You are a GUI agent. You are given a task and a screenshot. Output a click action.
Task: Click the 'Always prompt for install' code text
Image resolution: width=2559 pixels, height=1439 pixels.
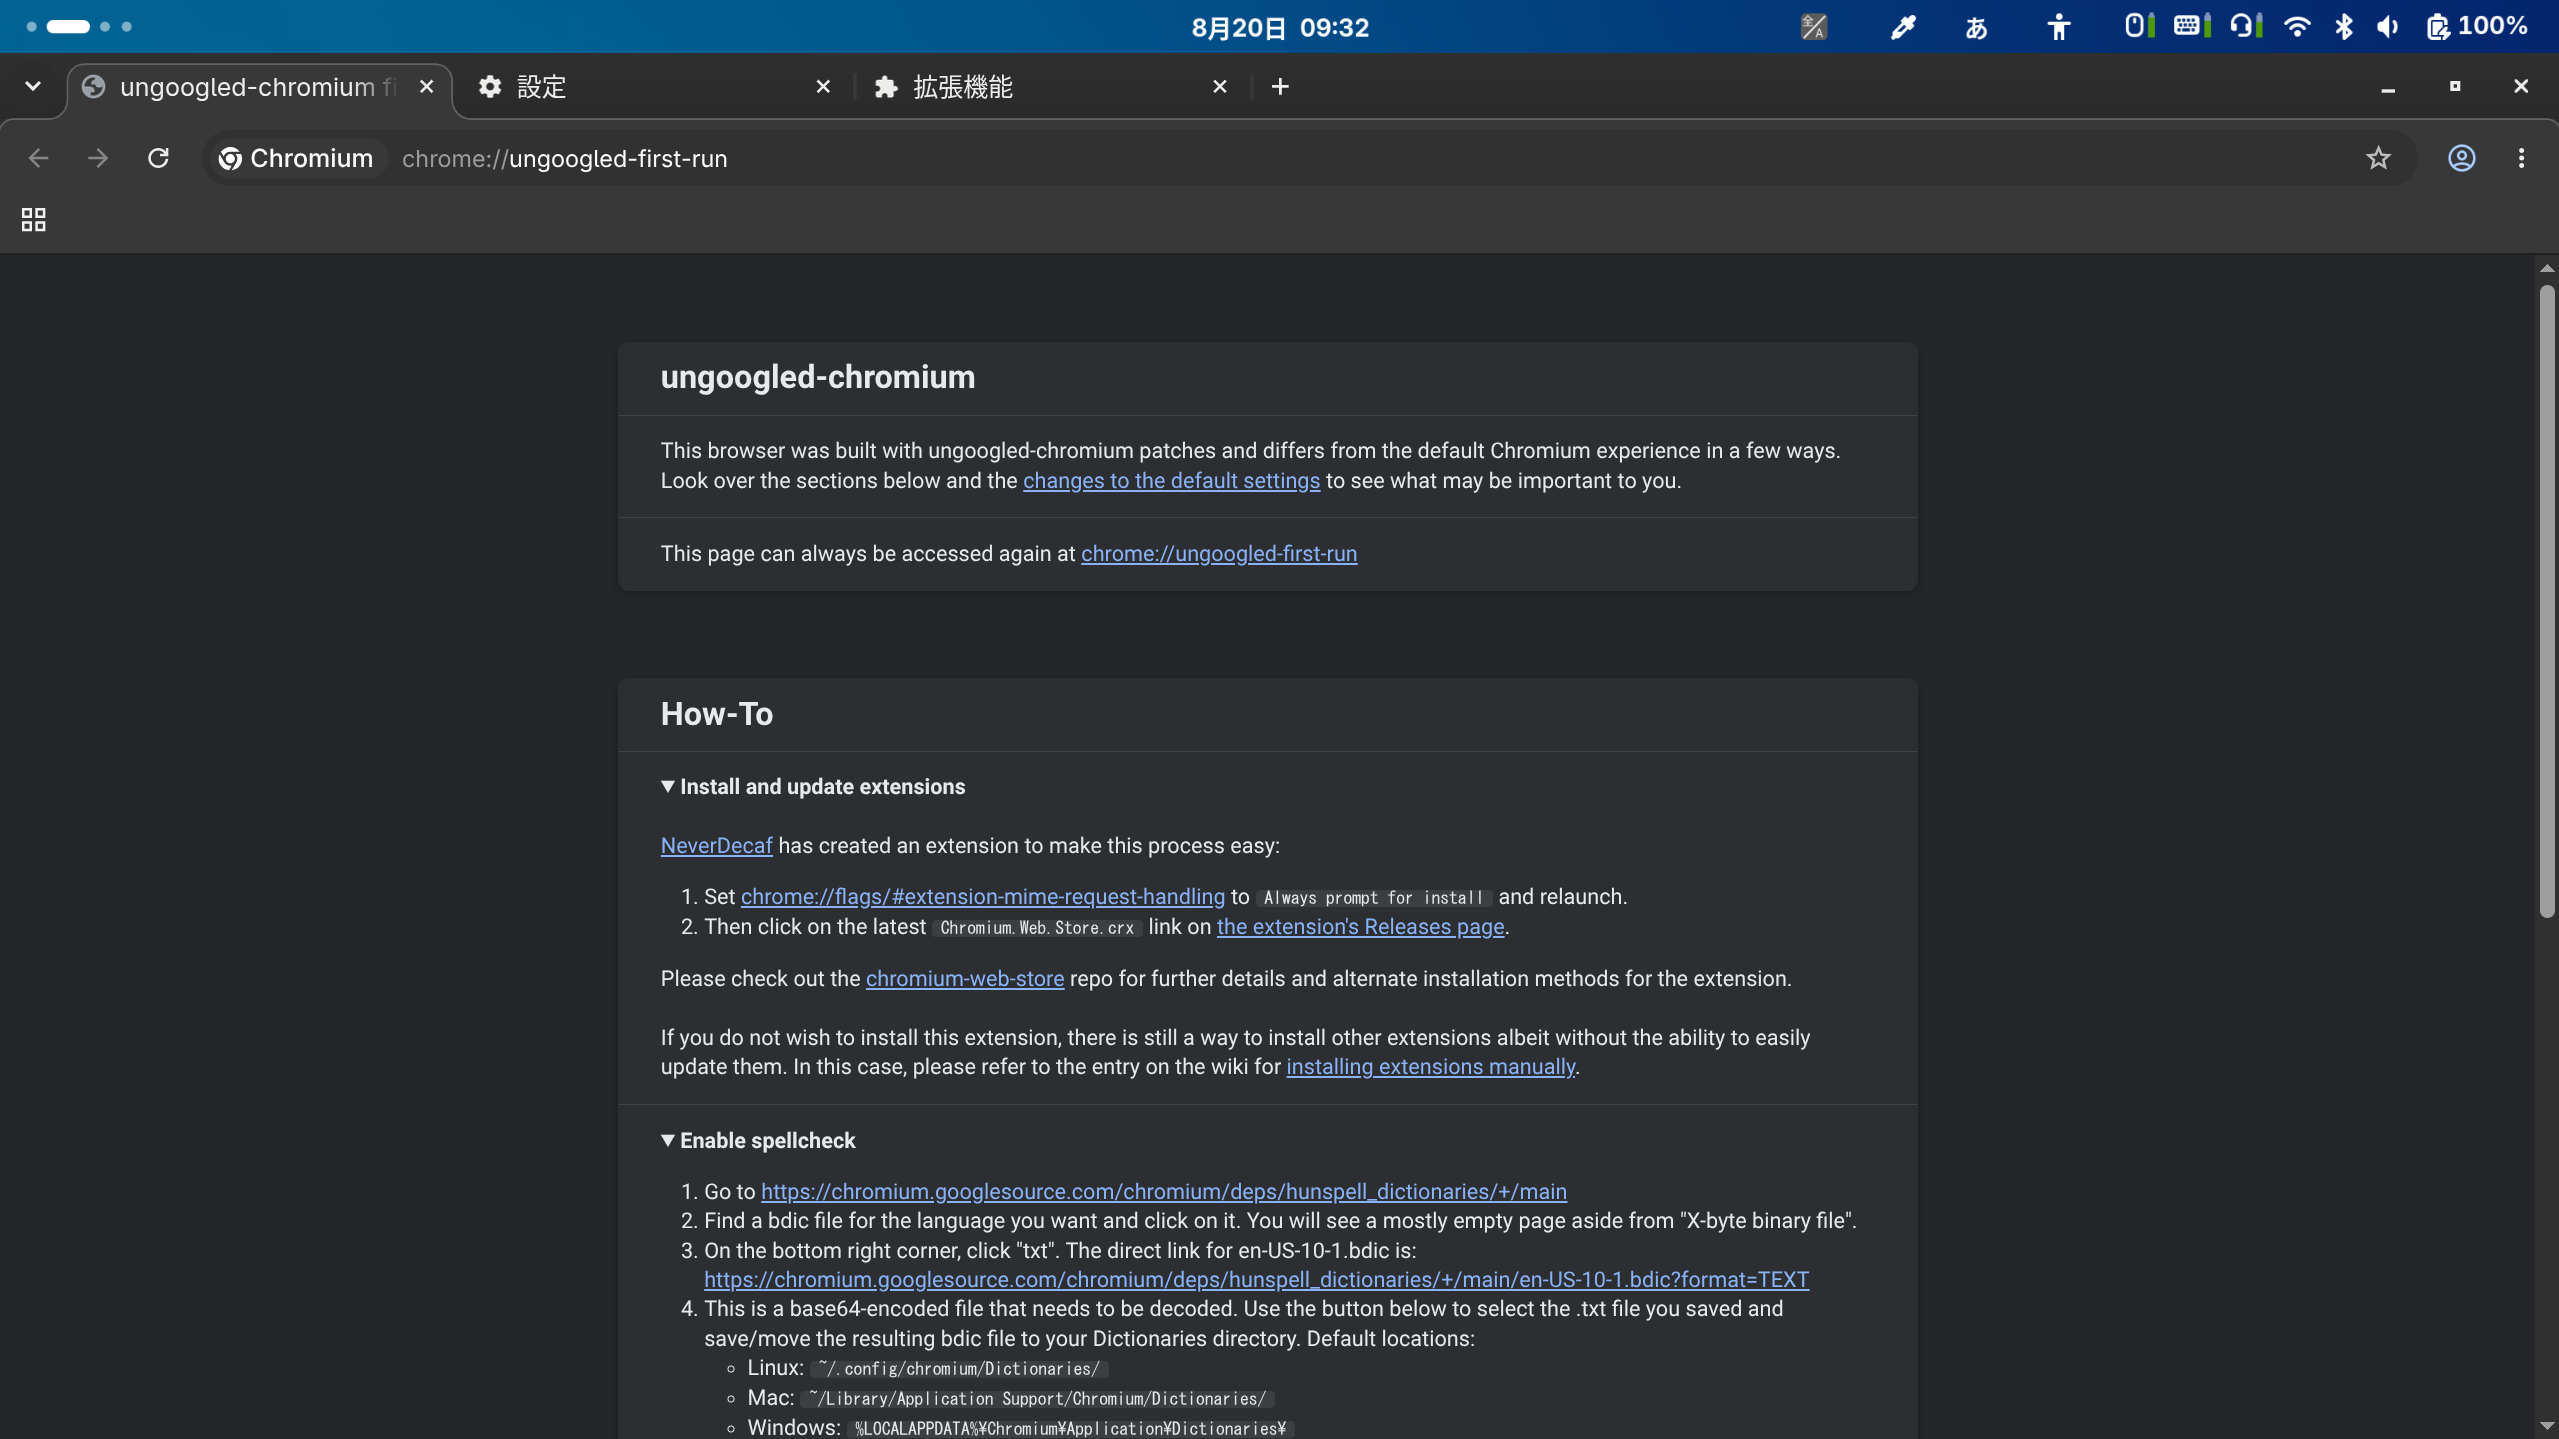click(x=1373, y=898)
